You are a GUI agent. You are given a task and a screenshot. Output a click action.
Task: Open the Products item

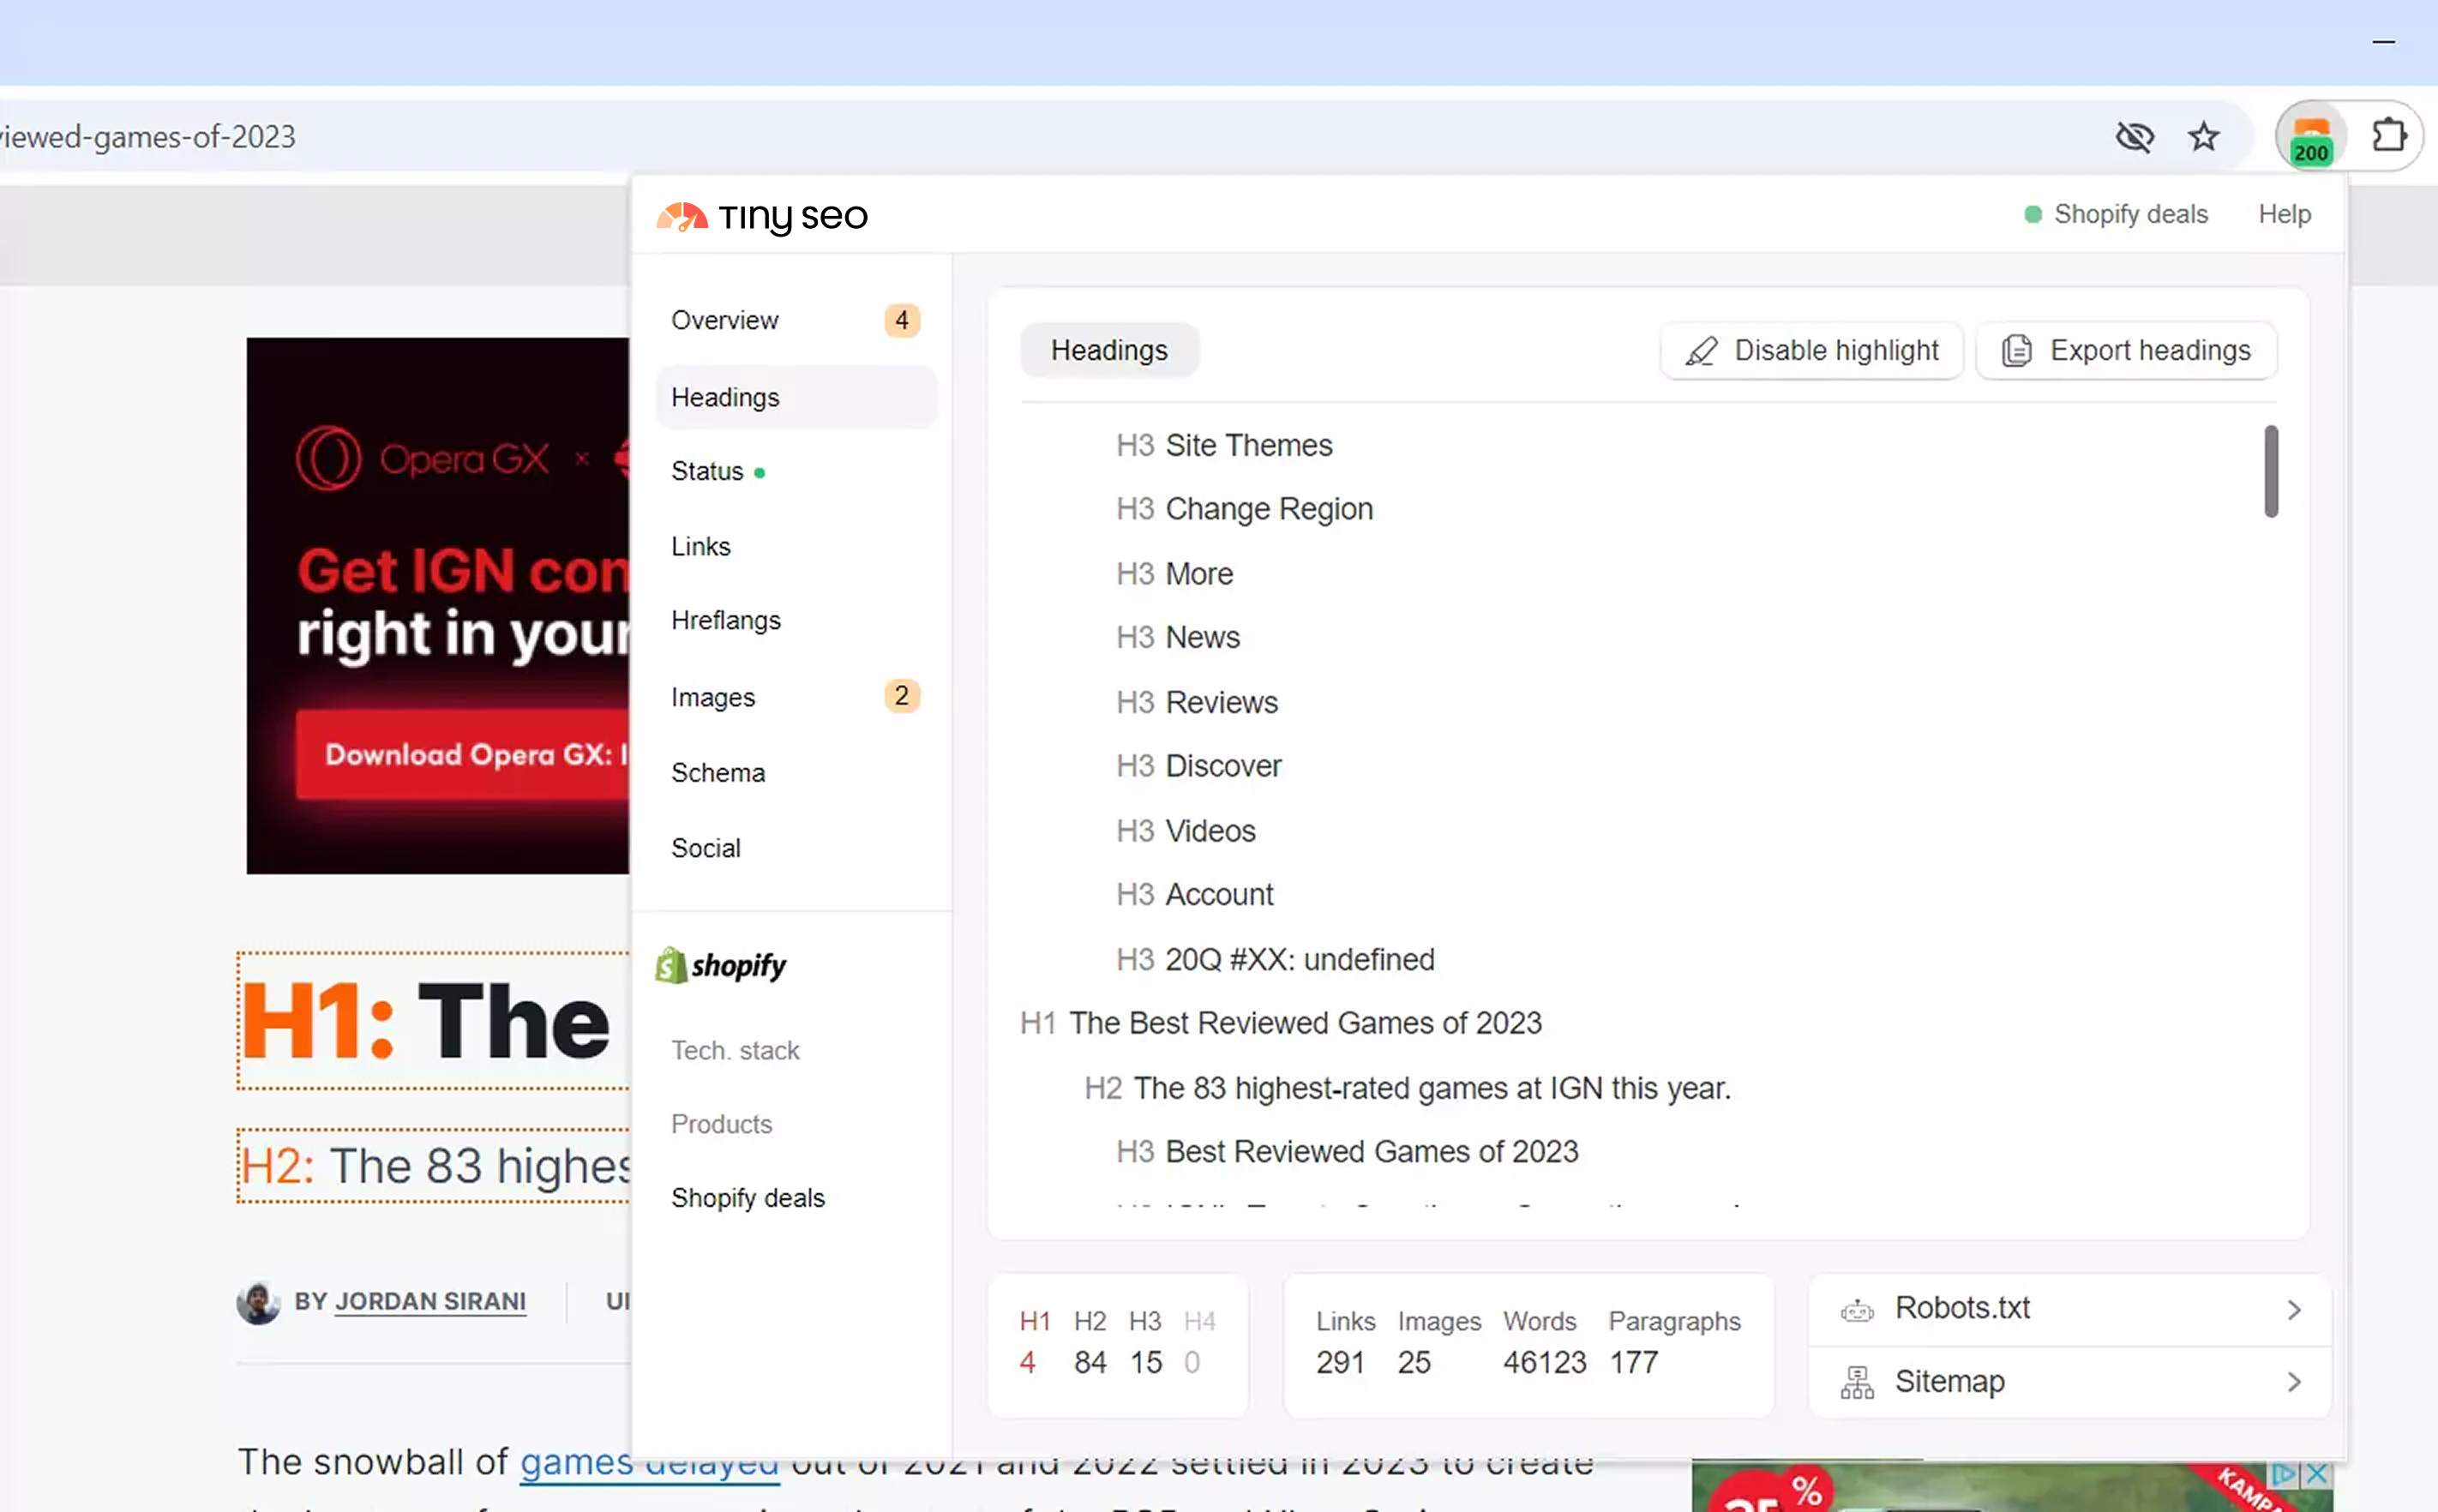(x=721, y=1124)
